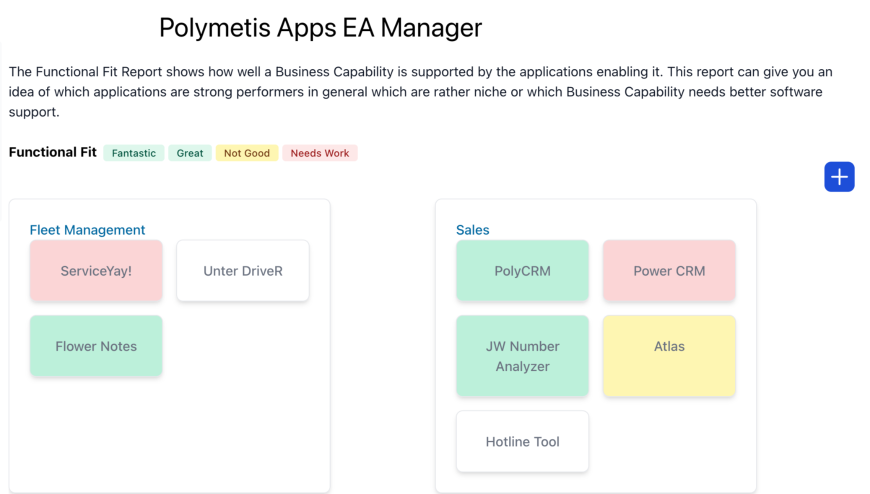Click the PolyCRM application tile

(x=522, y=271)
